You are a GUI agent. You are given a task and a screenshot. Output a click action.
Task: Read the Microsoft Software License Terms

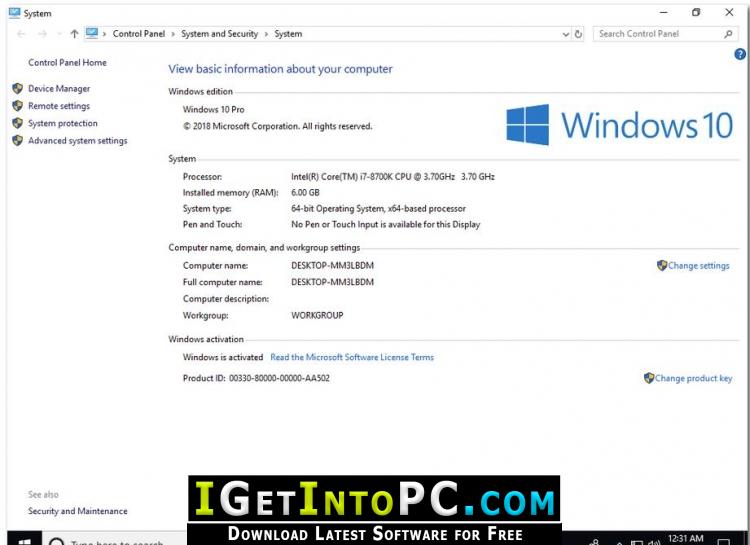[352, 357]
